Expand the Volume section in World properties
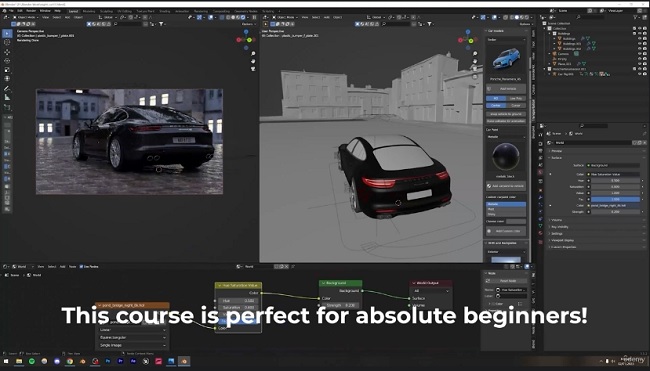 click(x=557, y=220)
